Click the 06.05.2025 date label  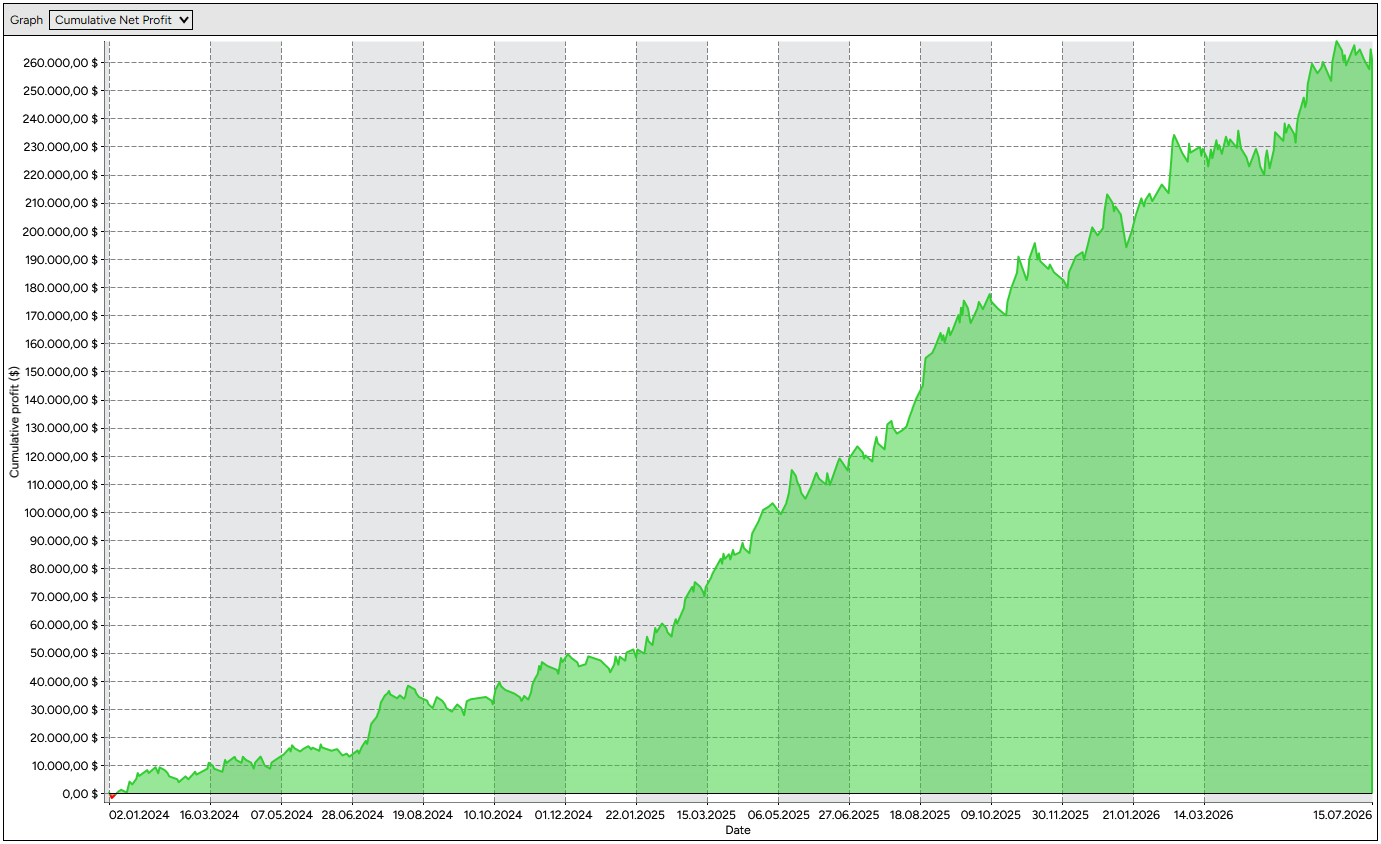778,815
